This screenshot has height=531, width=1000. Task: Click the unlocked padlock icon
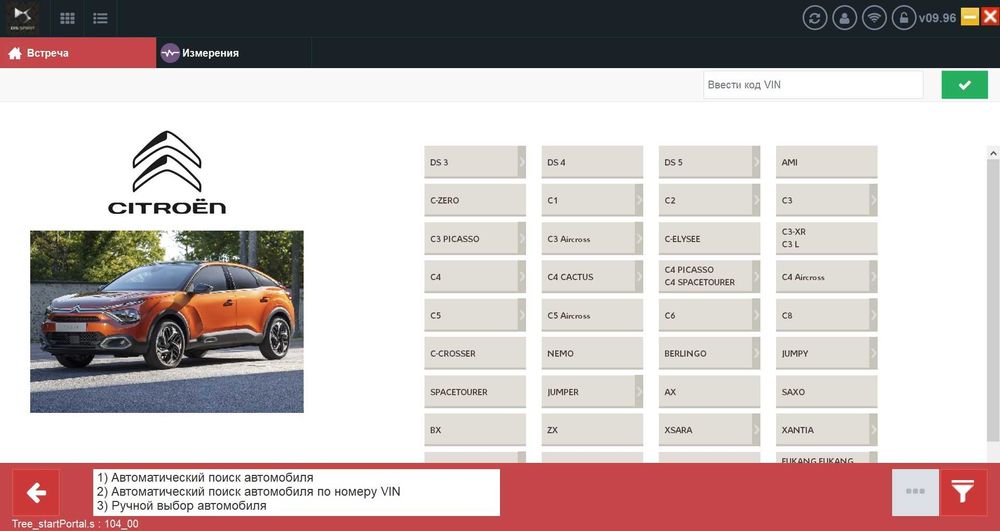904,18
